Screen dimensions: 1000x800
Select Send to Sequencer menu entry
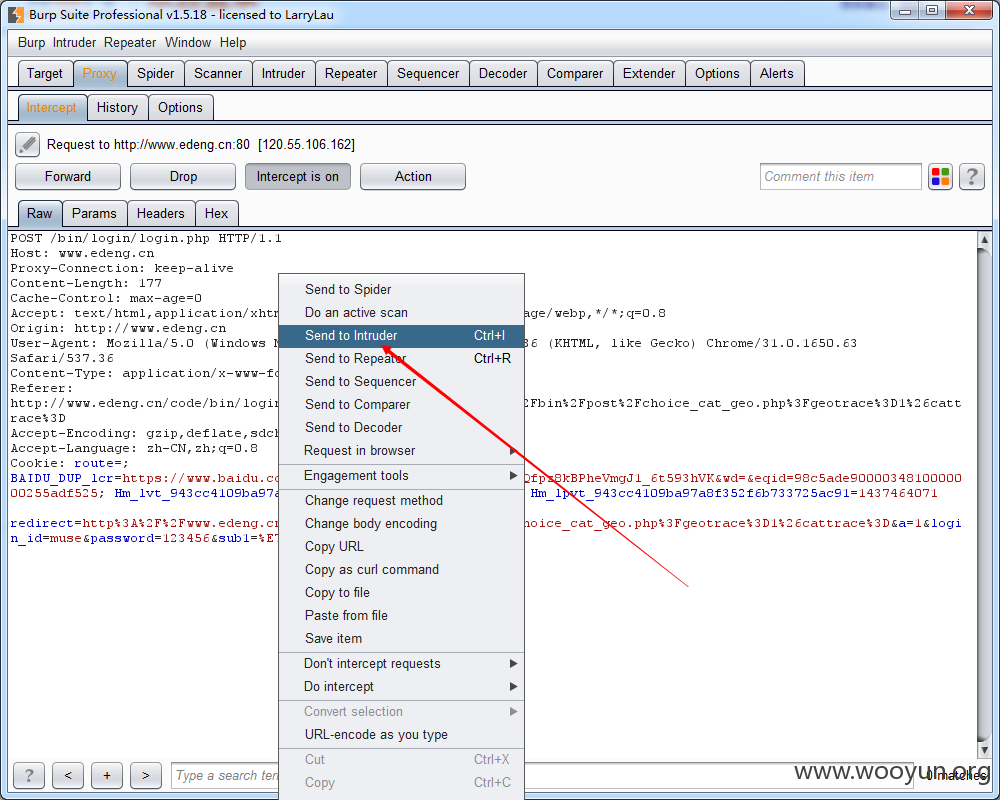[x=401, y=381]
